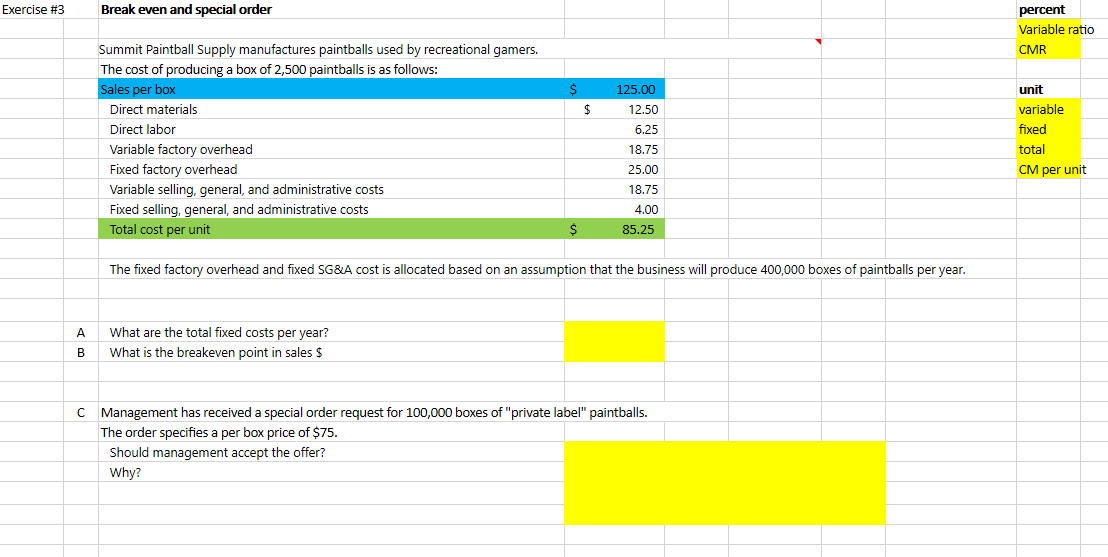Select the special order request sentence
The image size is (1108, 557).
[374, 413]
